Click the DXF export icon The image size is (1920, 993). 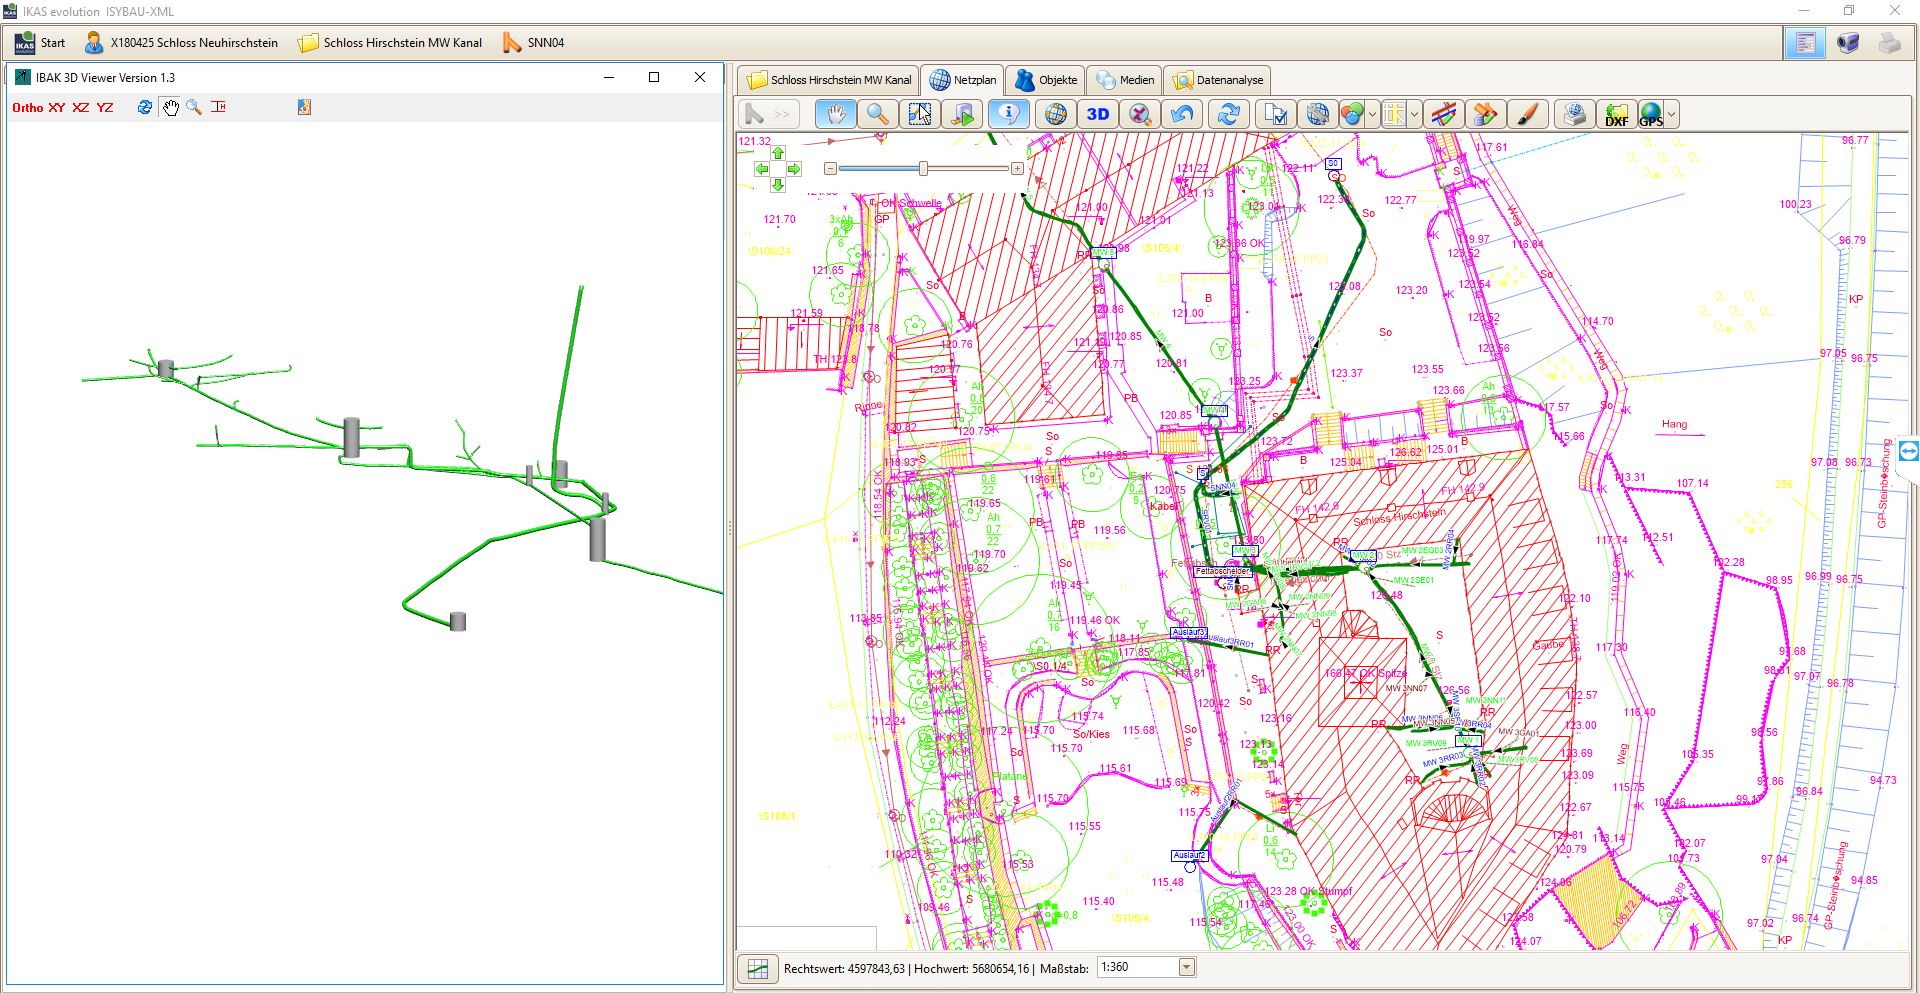[x=1615, y=115]
